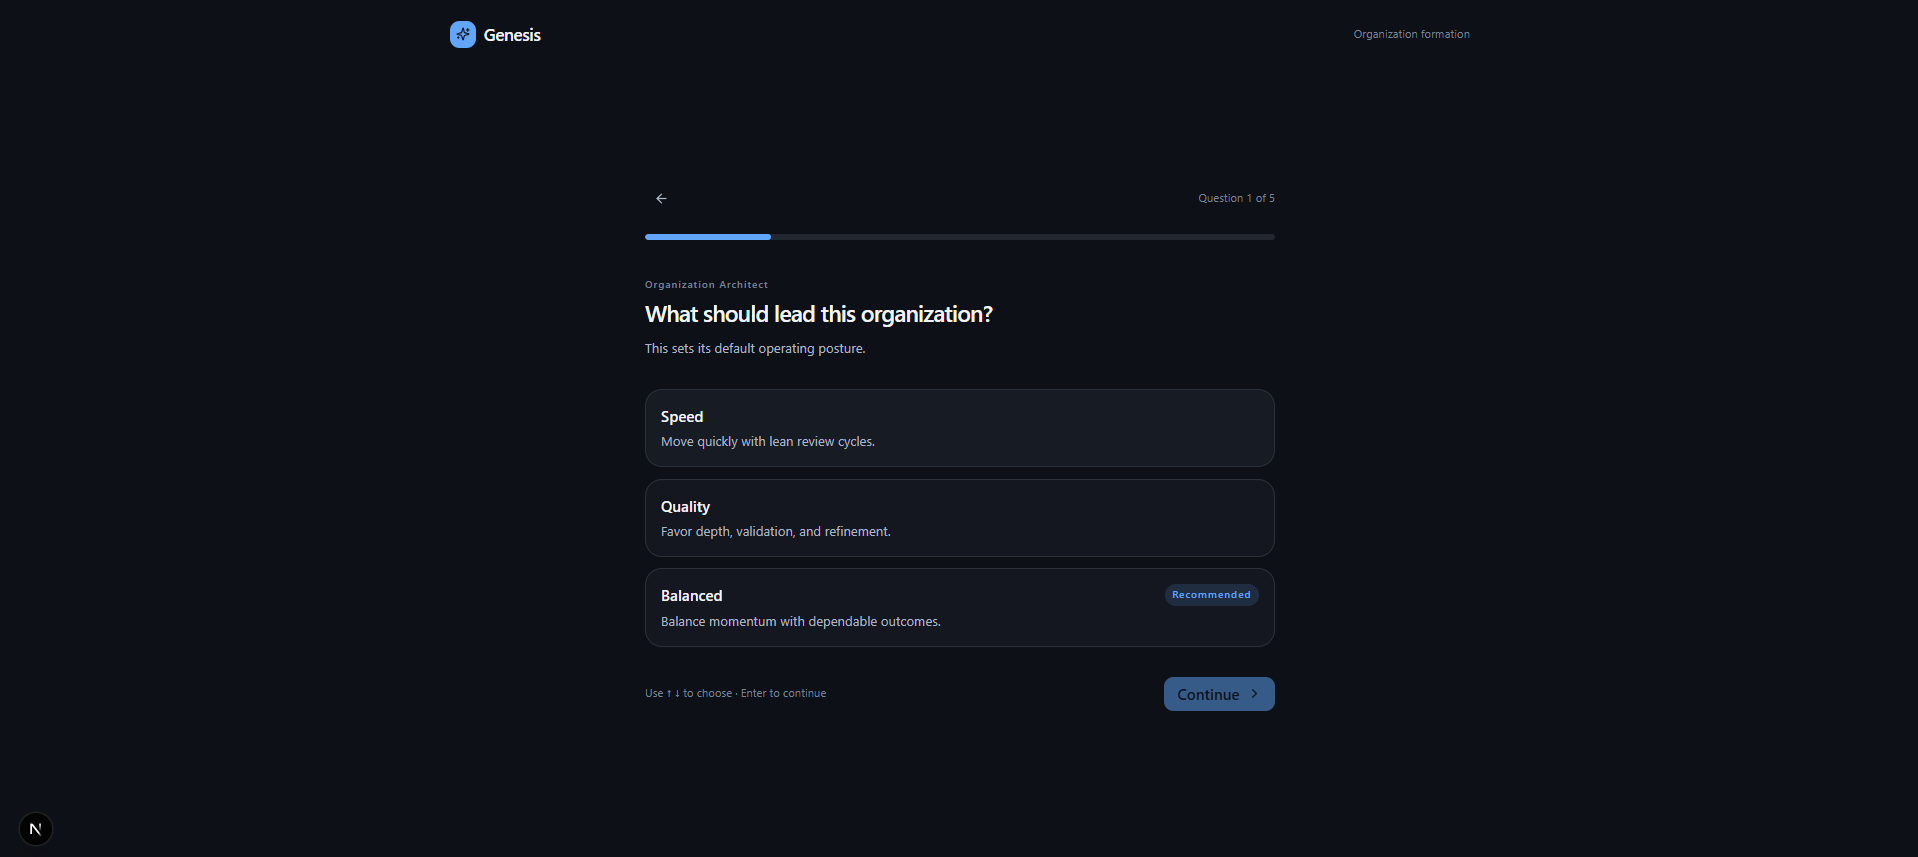Click the Organization formation header label
The height and width of the screenshot is (857, 1918).
pyautogui.click(x=1411, y=34)
